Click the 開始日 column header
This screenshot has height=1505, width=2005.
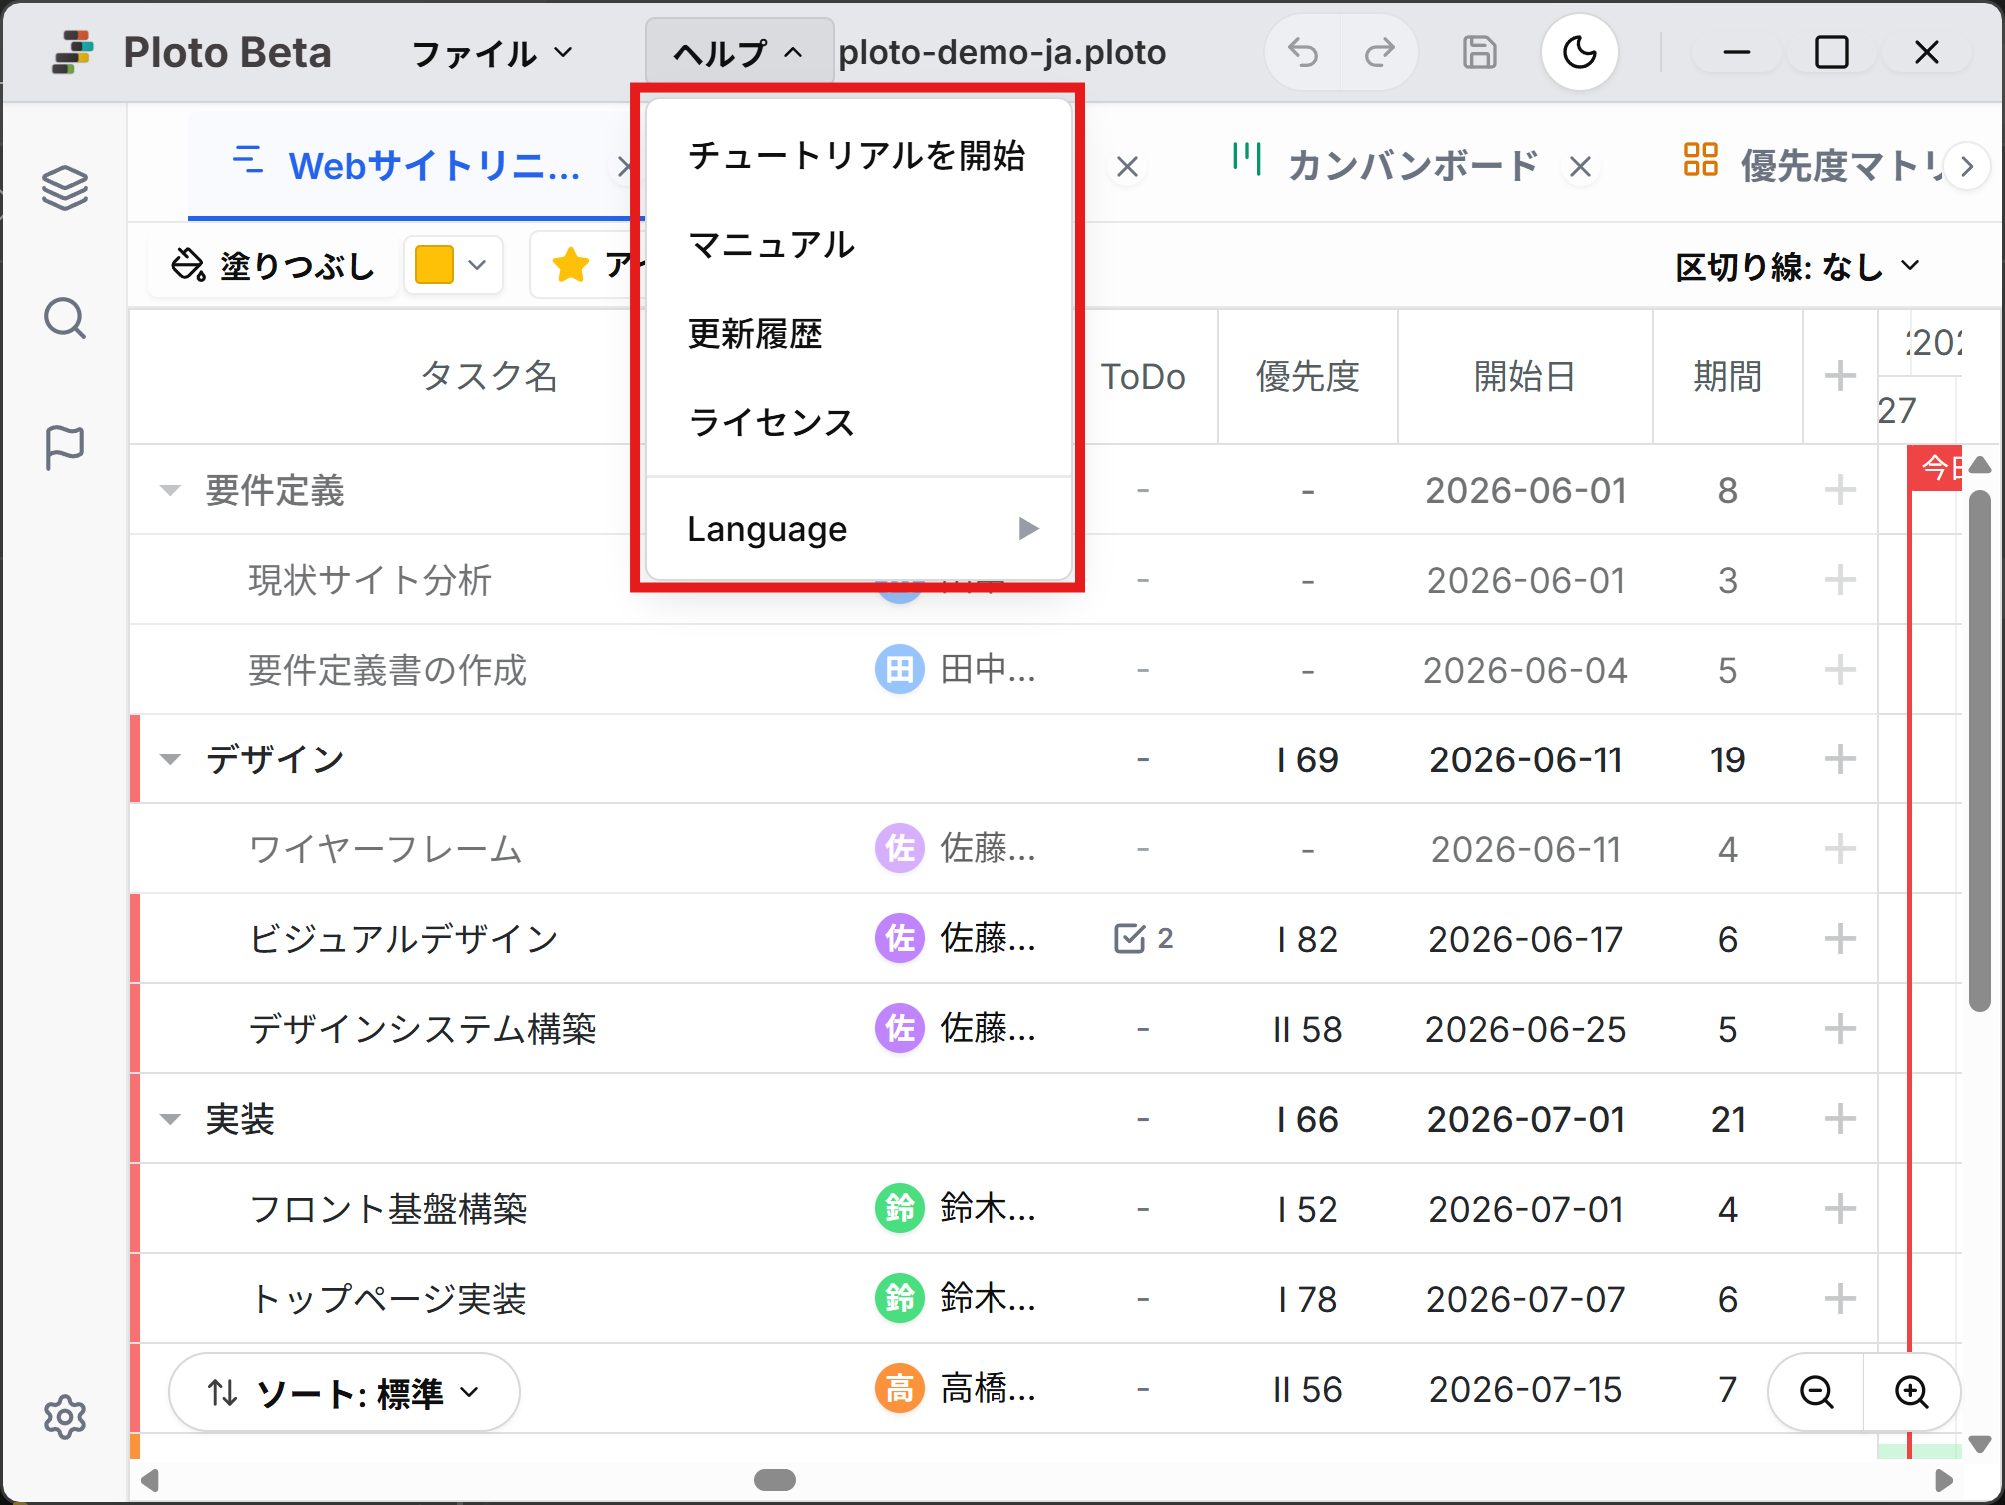[x=1524, y=376]
